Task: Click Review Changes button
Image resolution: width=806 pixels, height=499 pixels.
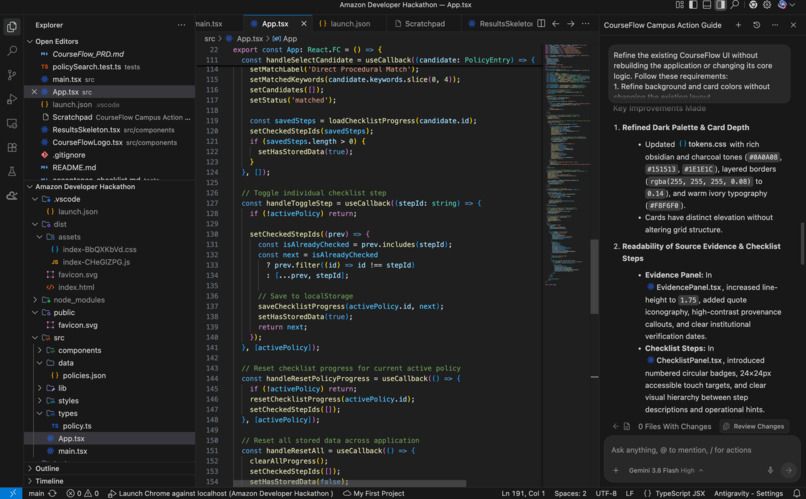Action: tap(753, 426)
